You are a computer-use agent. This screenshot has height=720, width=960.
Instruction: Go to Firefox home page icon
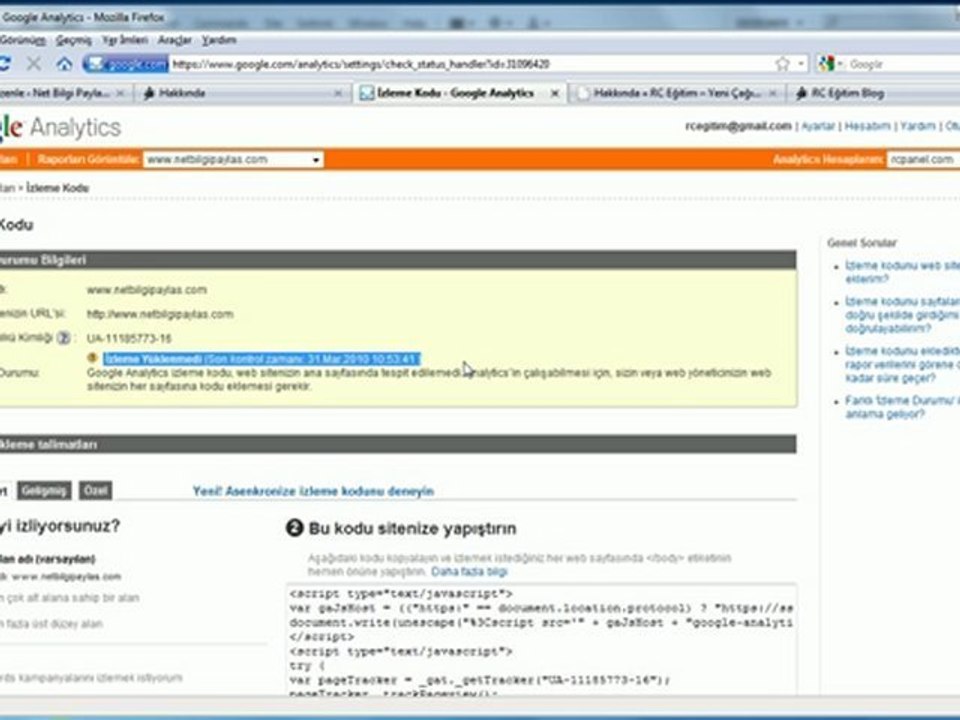point(64,64)
